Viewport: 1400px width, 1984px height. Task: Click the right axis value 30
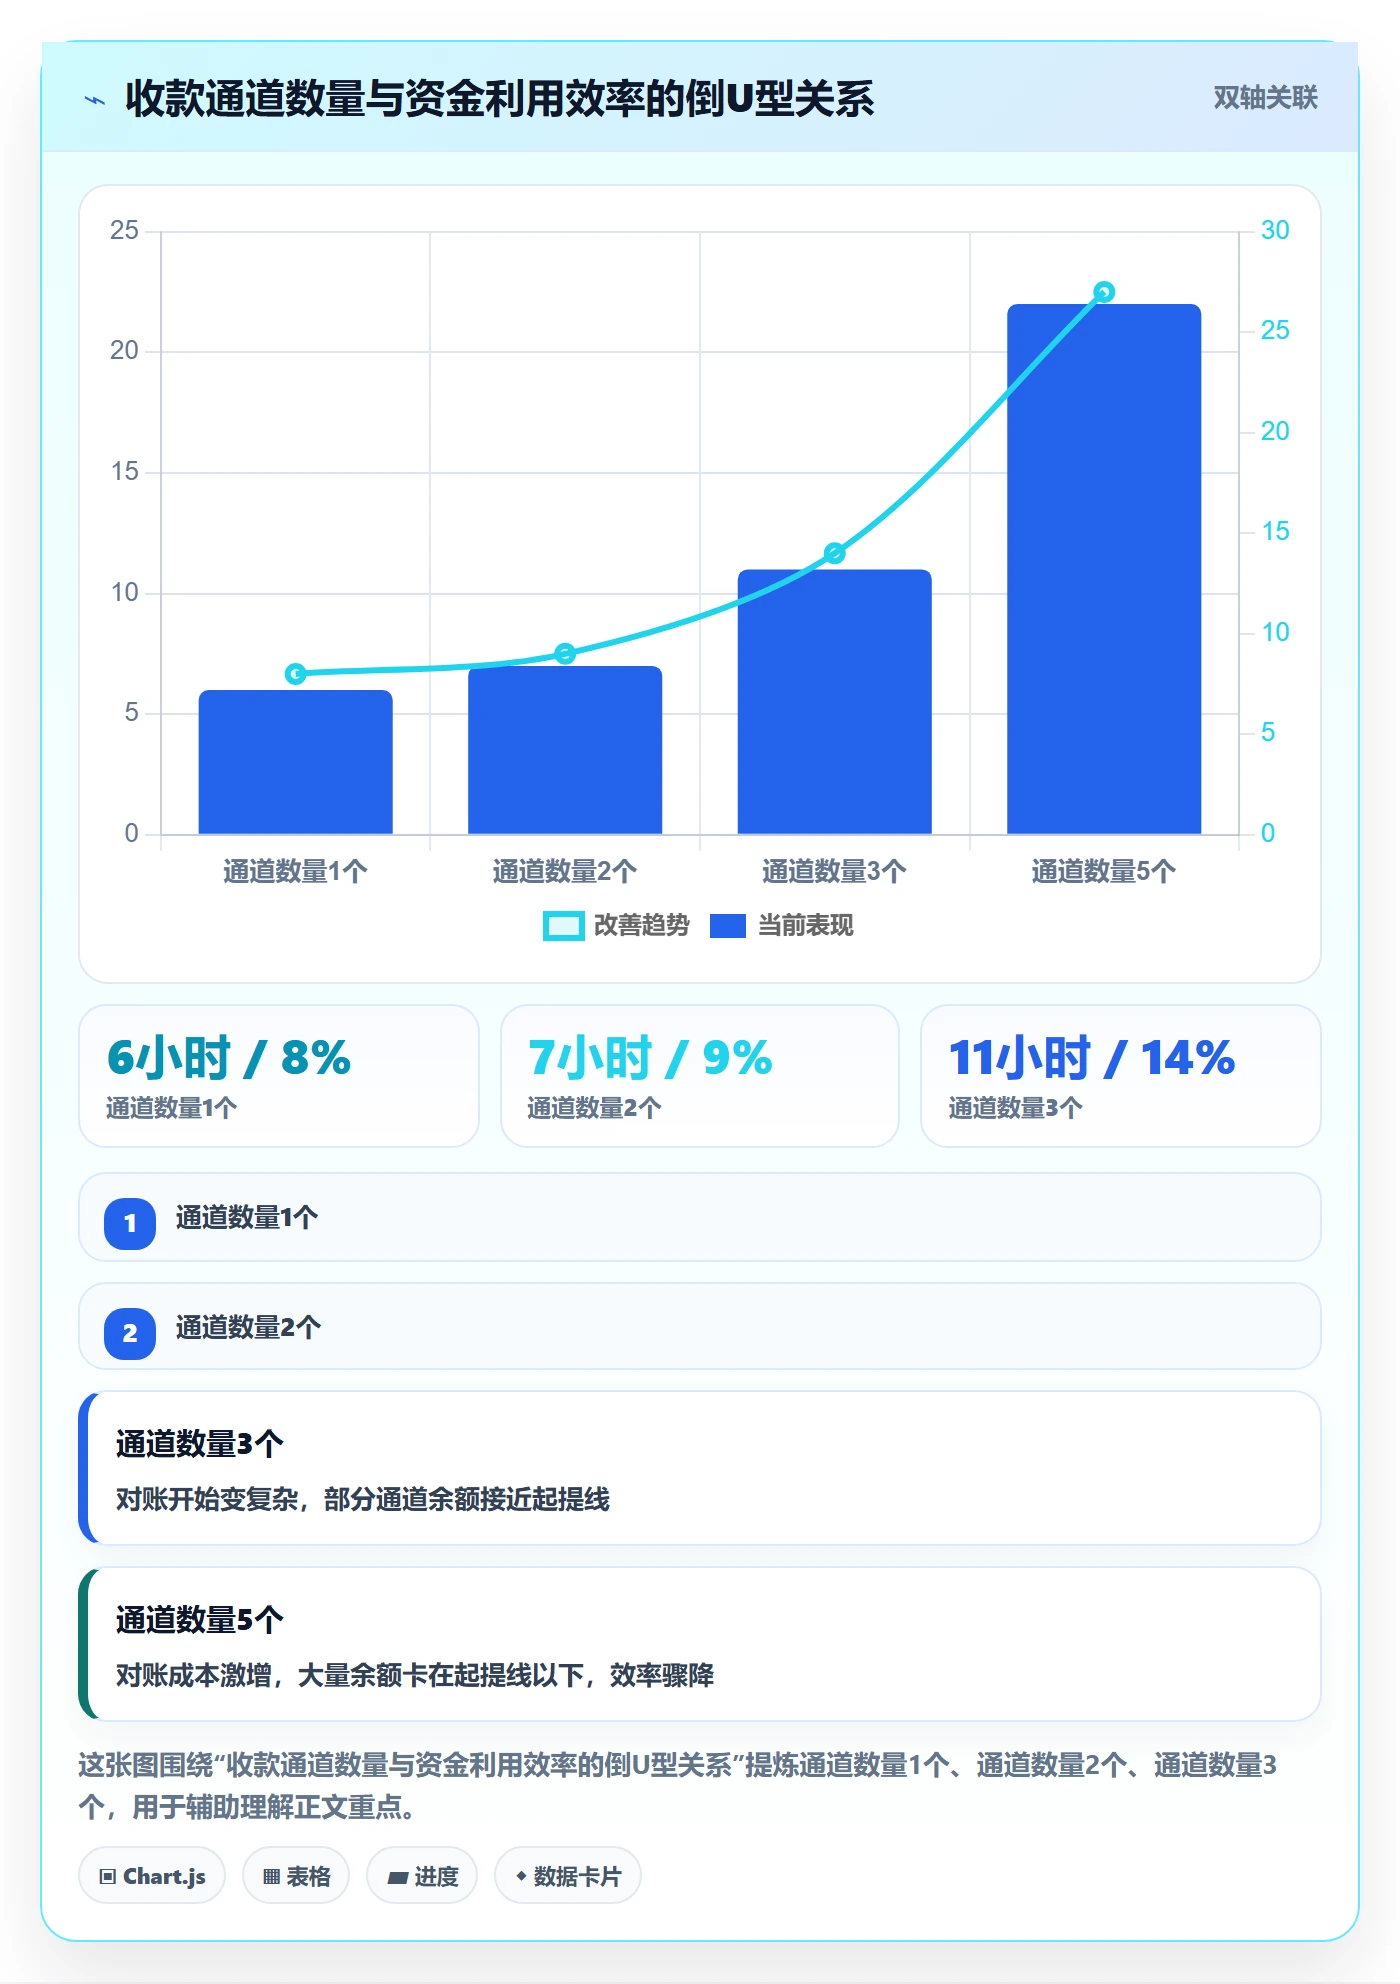[1275, 231]
